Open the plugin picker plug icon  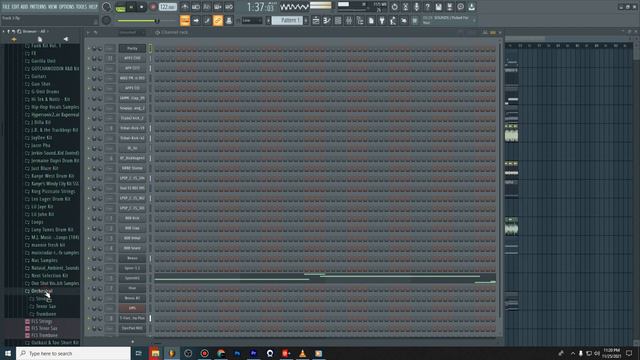point(382,20)
